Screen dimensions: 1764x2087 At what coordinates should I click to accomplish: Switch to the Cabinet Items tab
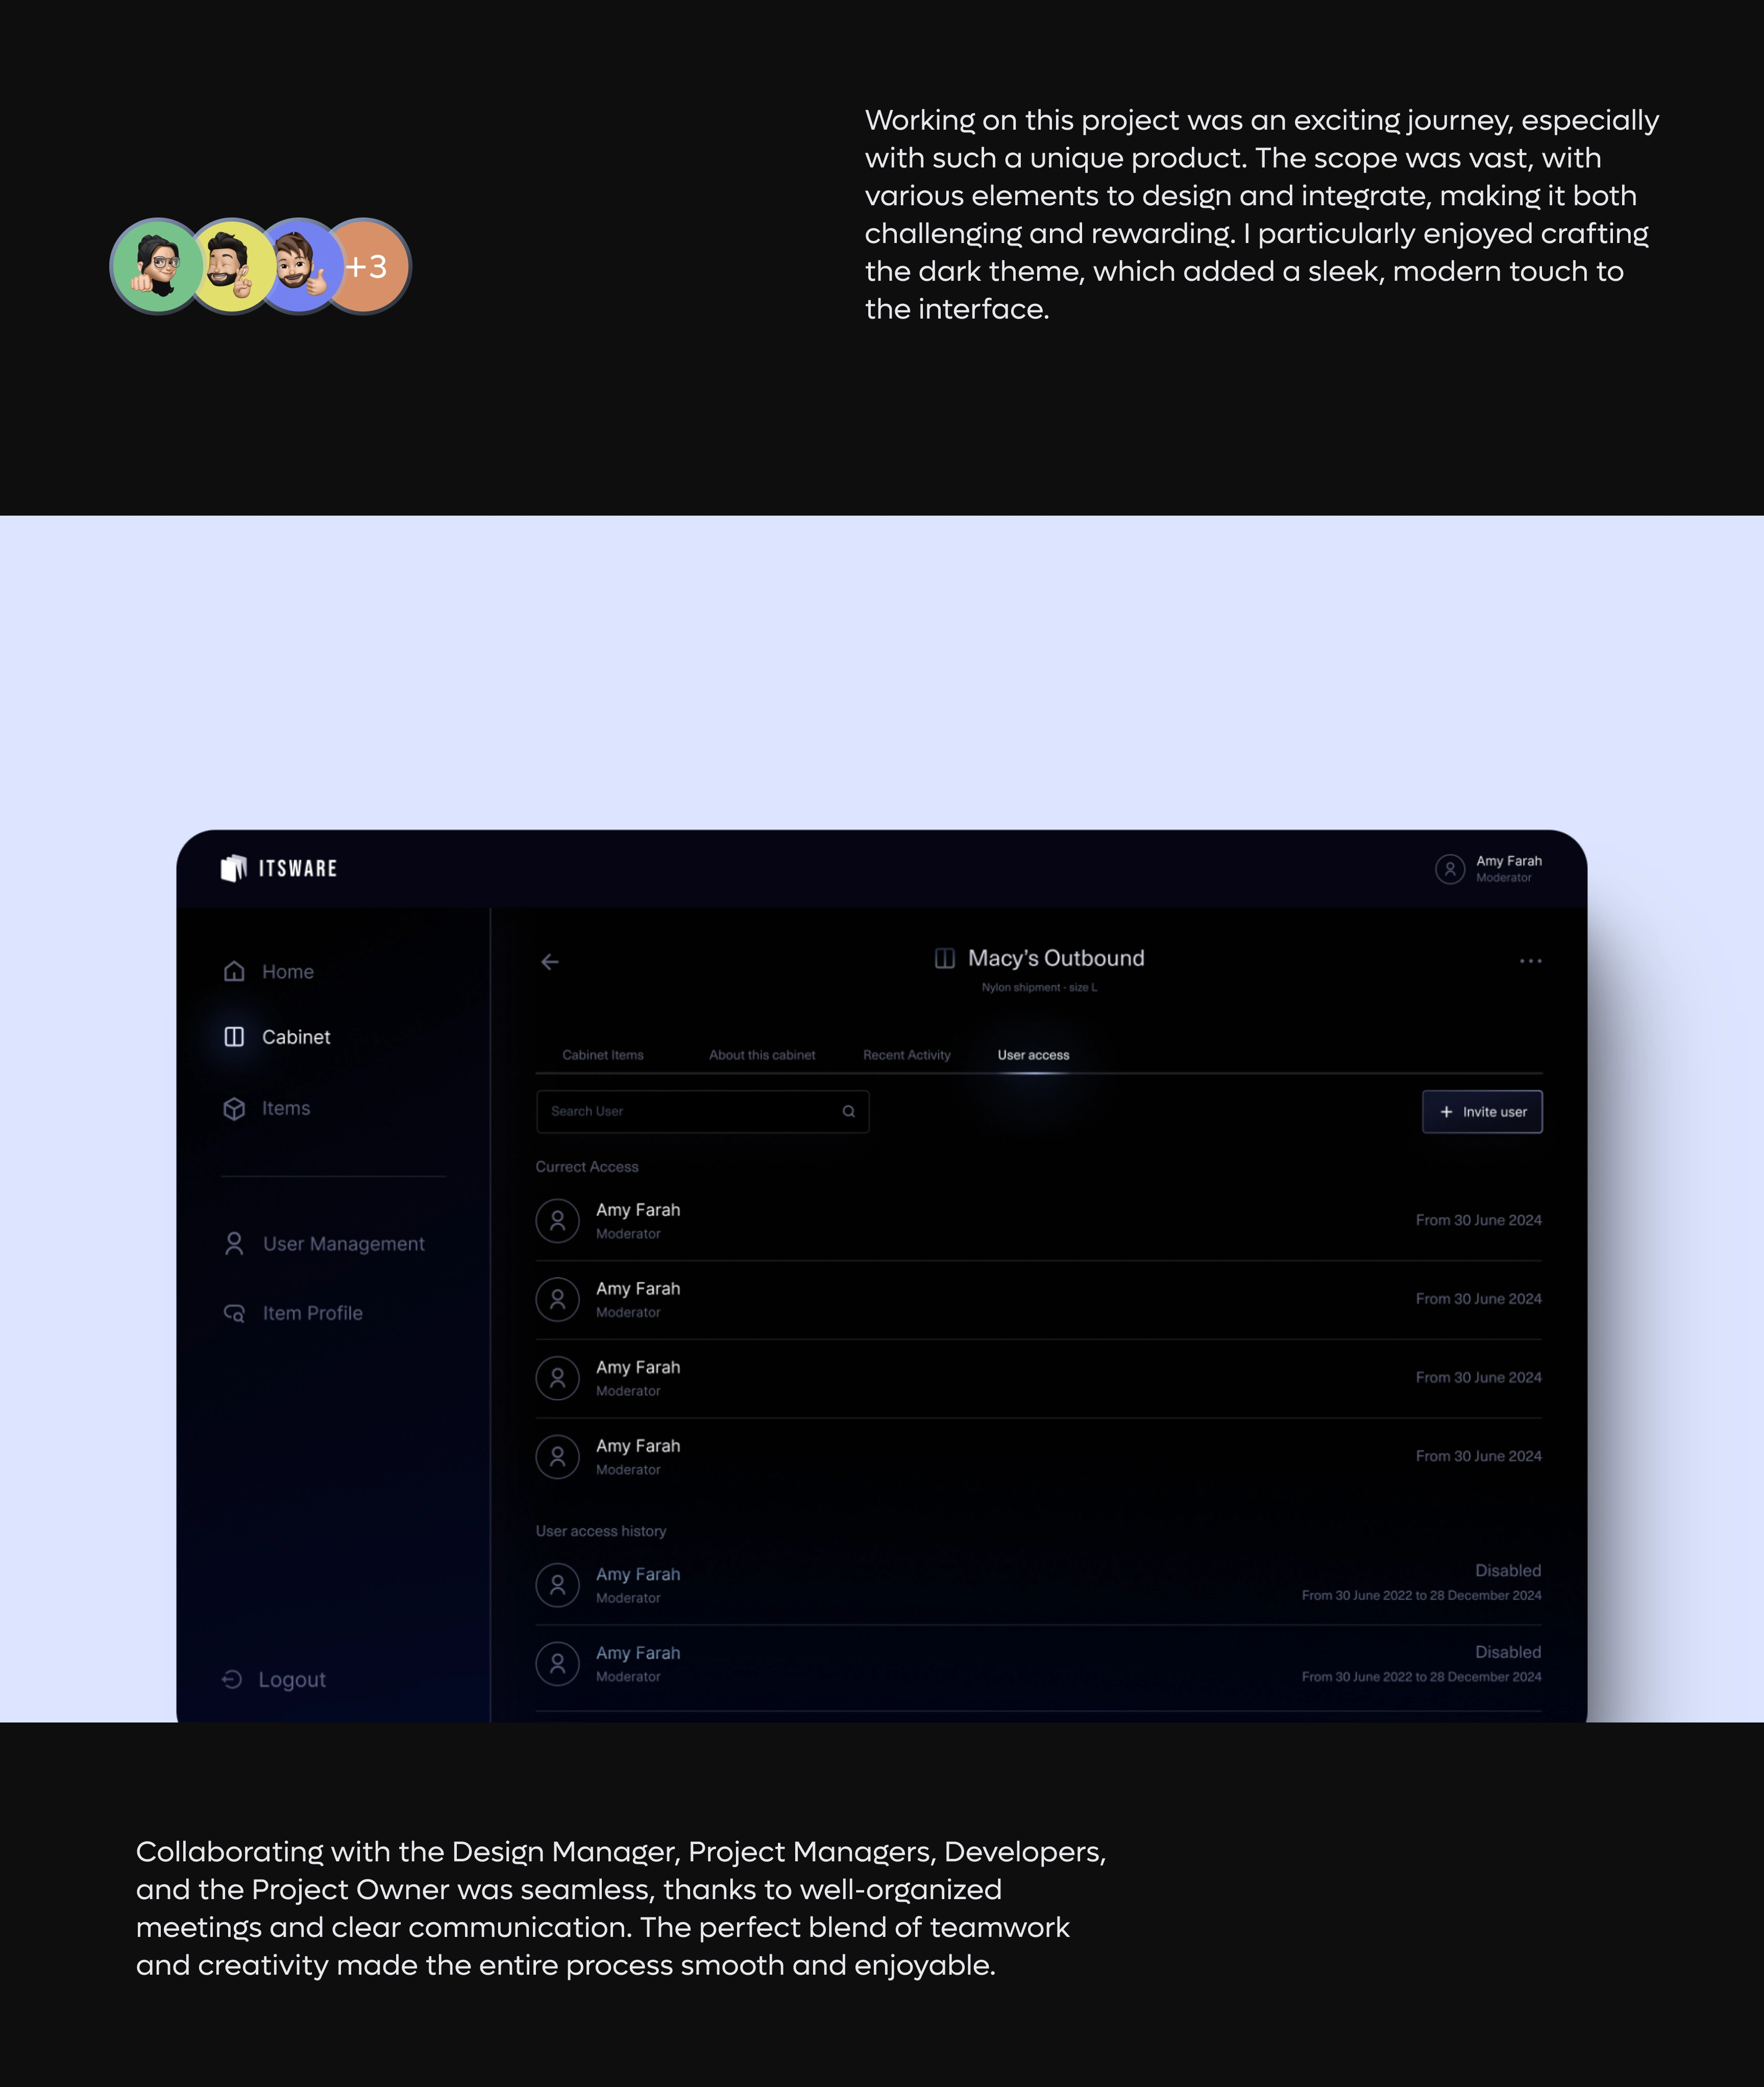pos(602,1054)
